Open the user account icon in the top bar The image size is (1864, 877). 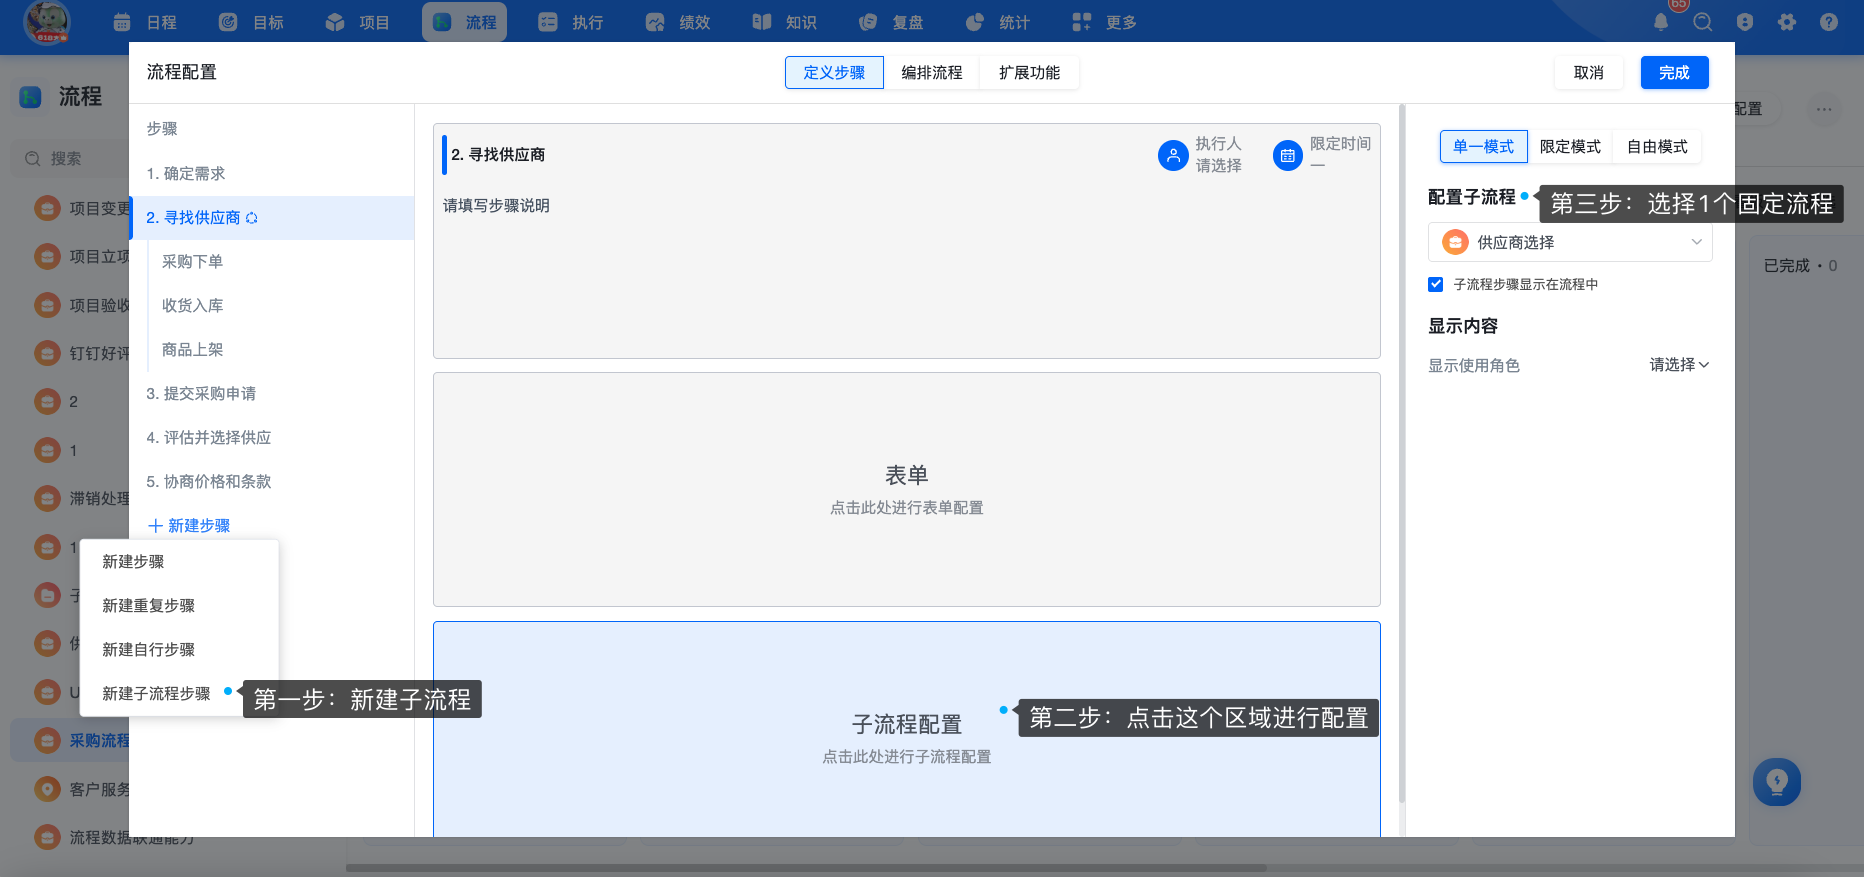pos(1745,22)
